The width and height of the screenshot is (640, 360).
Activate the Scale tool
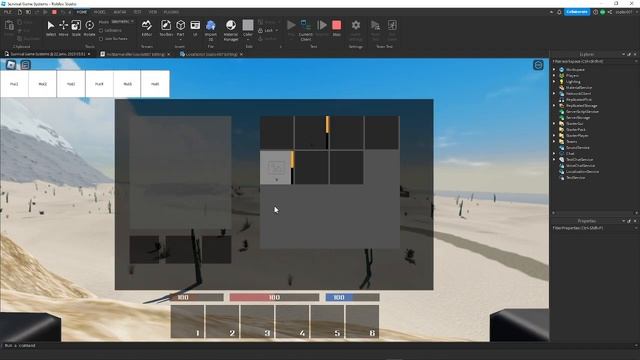[76, 28]
